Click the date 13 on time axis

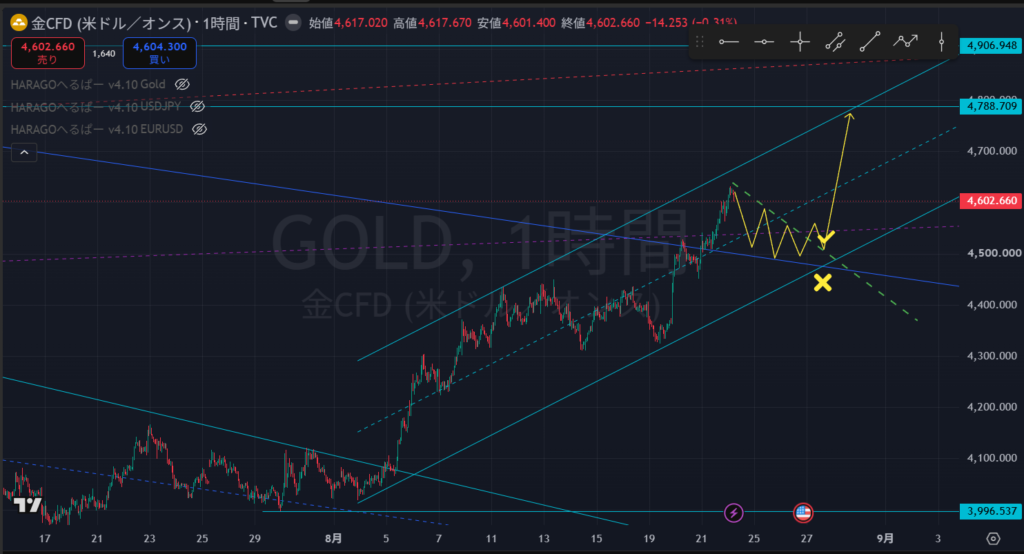click(544, 538)
